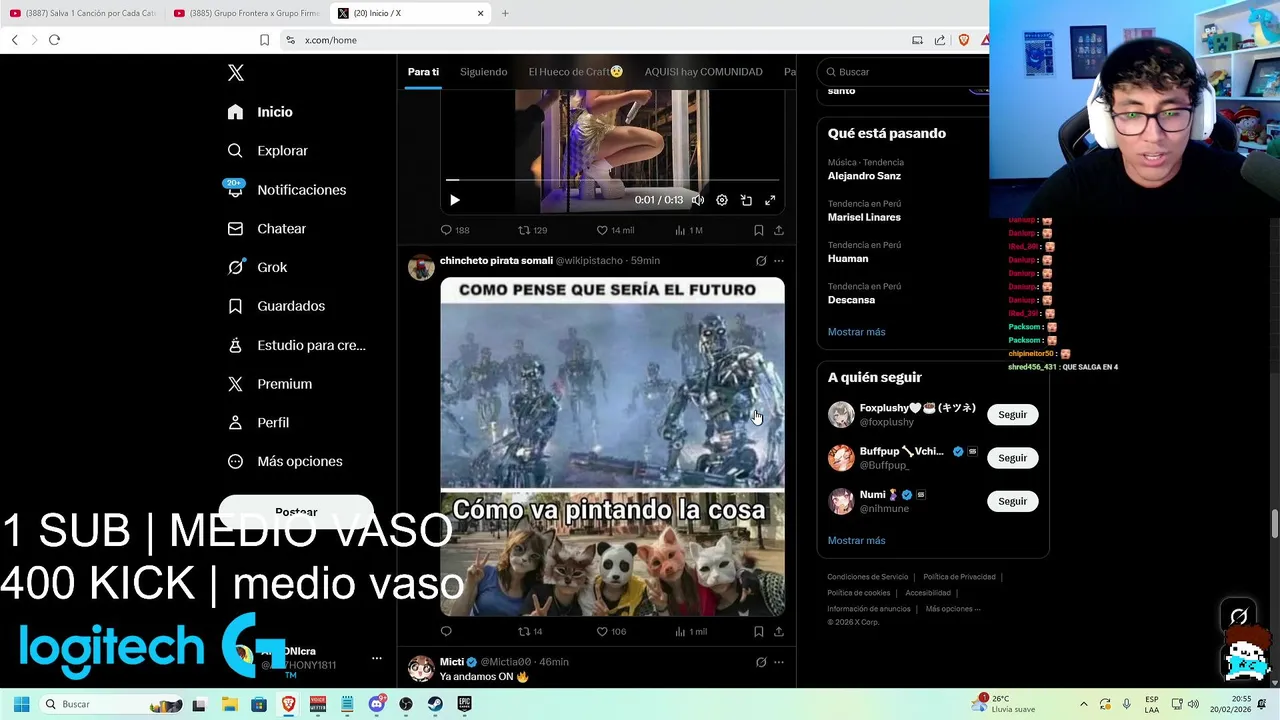Follow the Numi account

pyautogui.click(x=1012, y=501)
